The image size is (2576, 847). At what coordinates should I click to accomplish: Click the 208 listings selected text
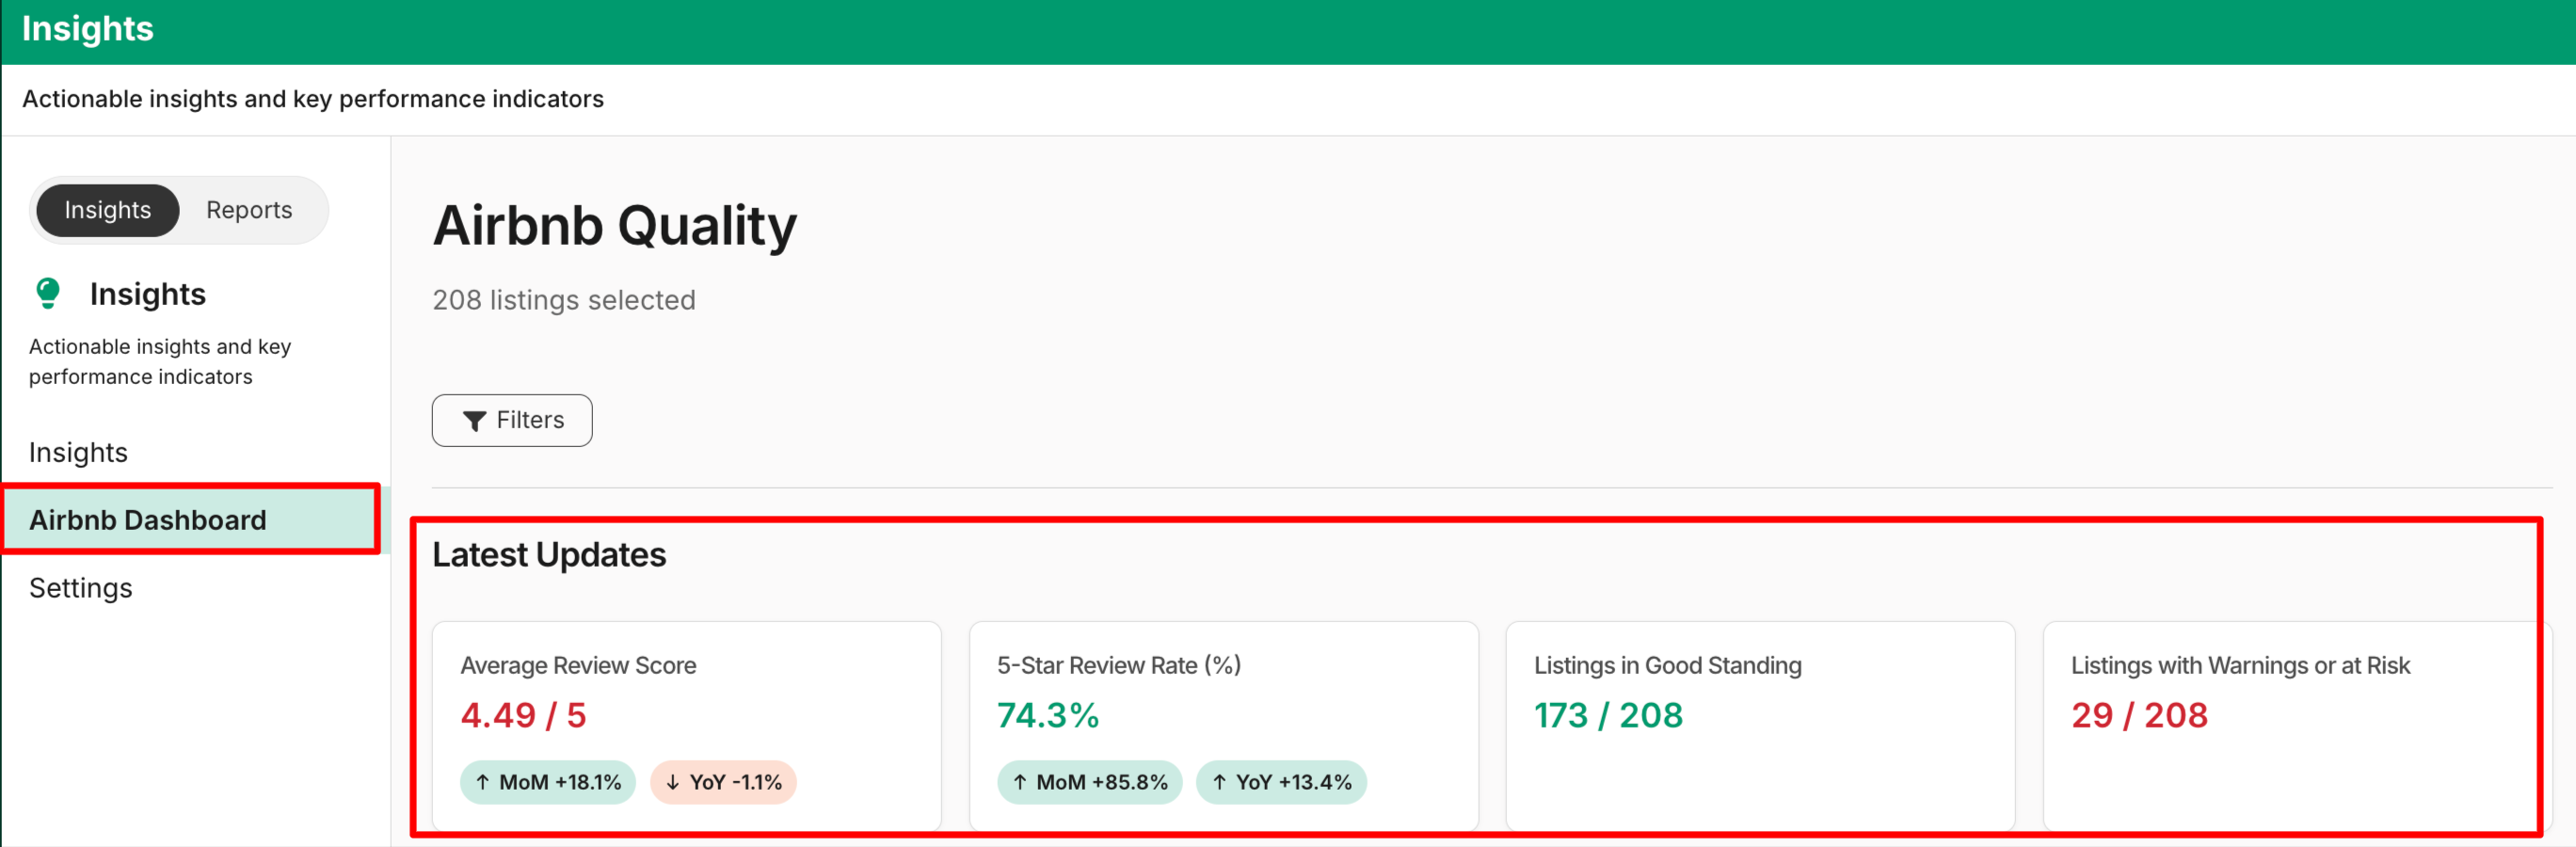pyautogui.click(x=564, y=300)
